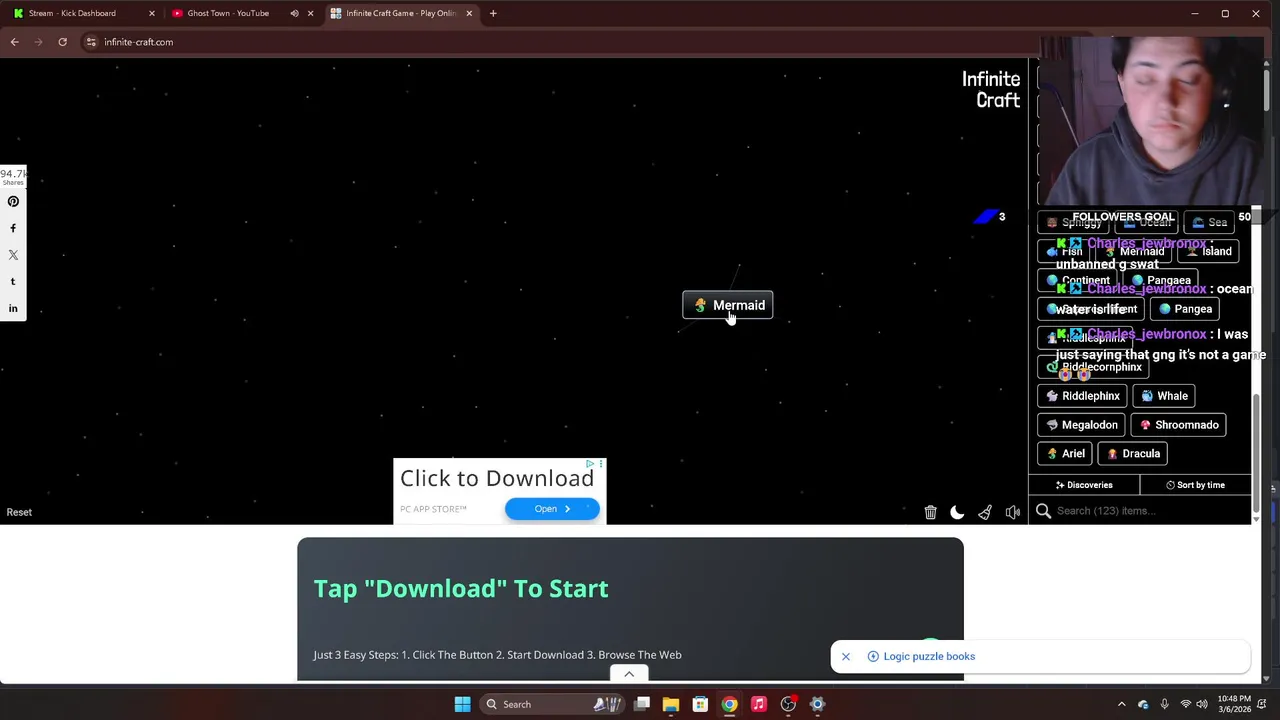Share on X from side share bar
Image resolution: width=1280 pixels, height=720 pixels.
tap(13, 255)
